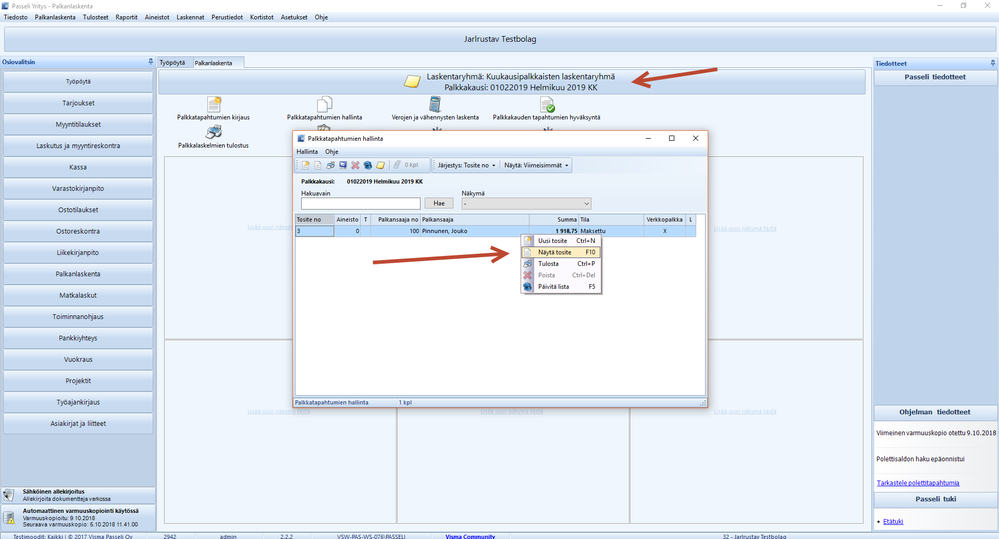Sort by Summa column header
Viewport: 999px width, 539px height.
pos(554,219)
